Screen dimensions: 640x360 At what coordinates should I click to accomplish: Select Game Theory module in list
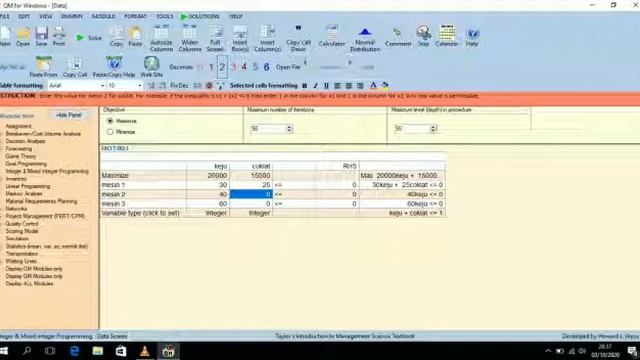[x=21, y=156]
